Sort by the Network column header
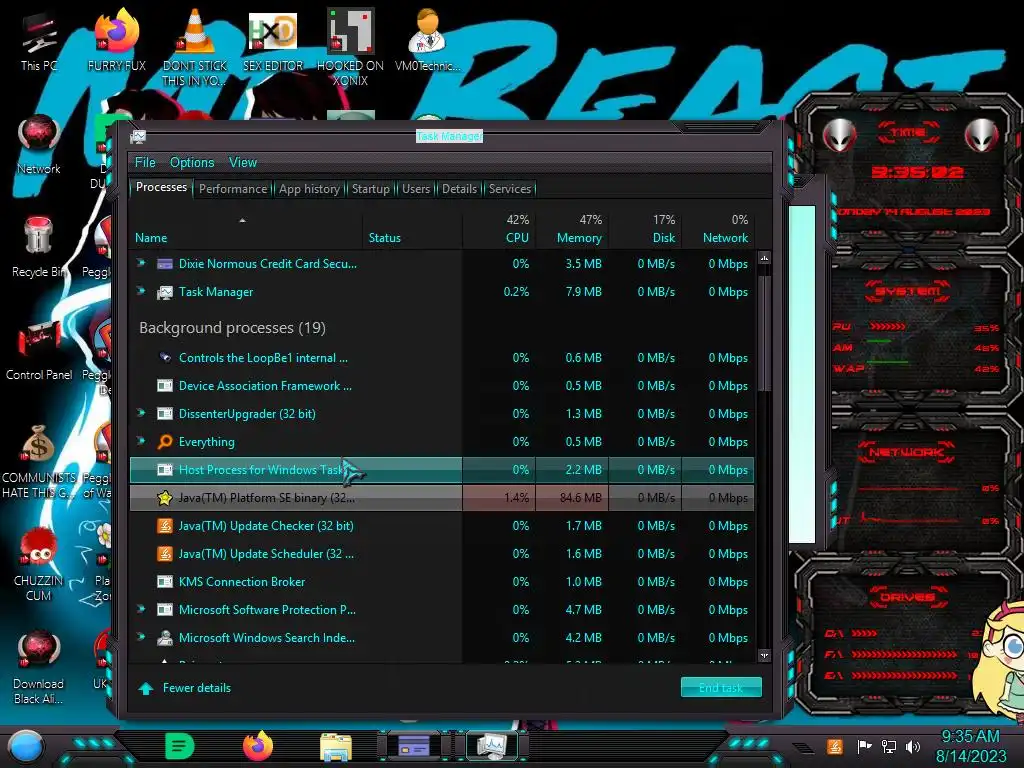This screenshot has height=768, width=1024. (x=718, y=229)
